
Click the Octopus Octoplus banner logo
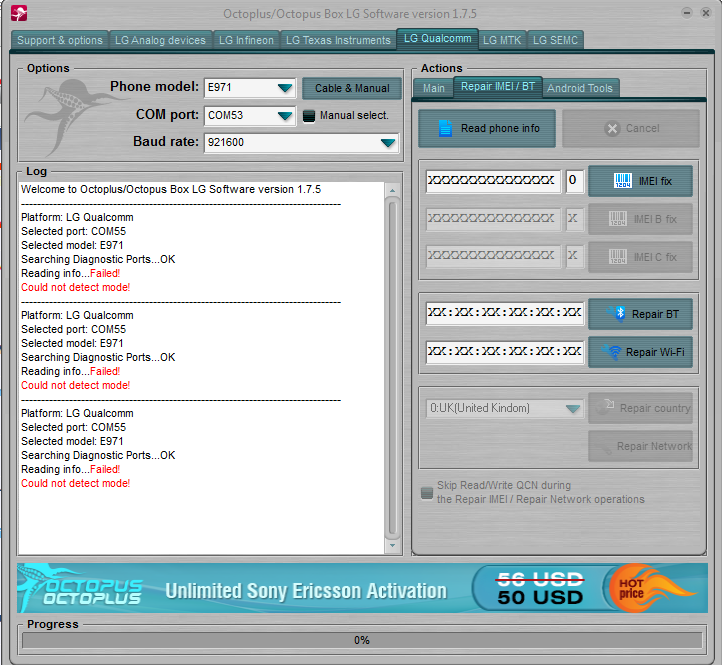click(x=83, y=589)
